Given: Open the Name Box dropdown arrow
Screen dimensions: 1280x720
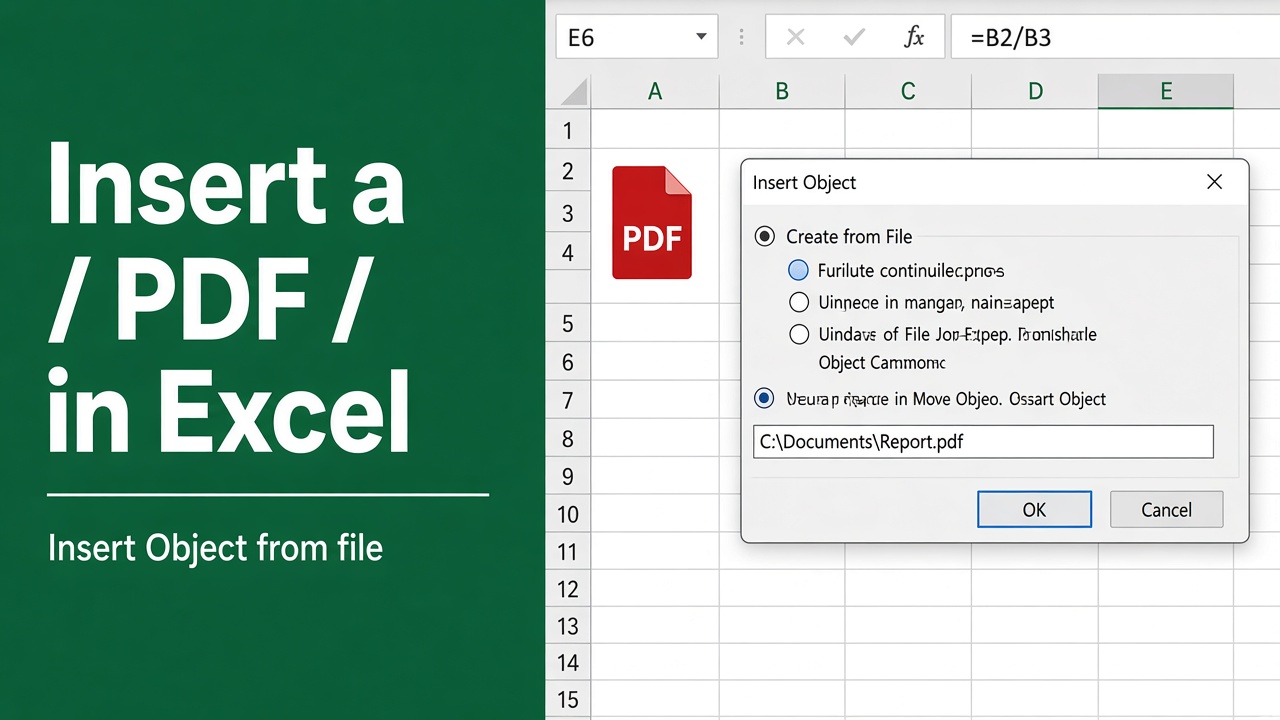Looking at the screenshot, I should (701, 38).
